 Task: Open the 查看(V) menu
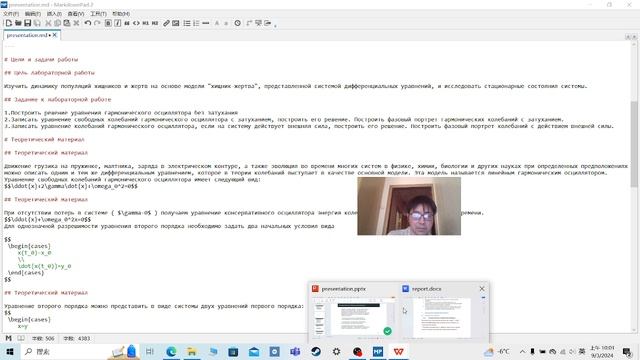(76, 14)
